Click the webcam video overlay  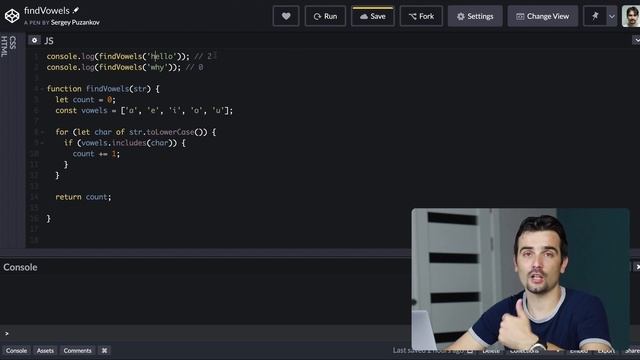click(520, 280)
